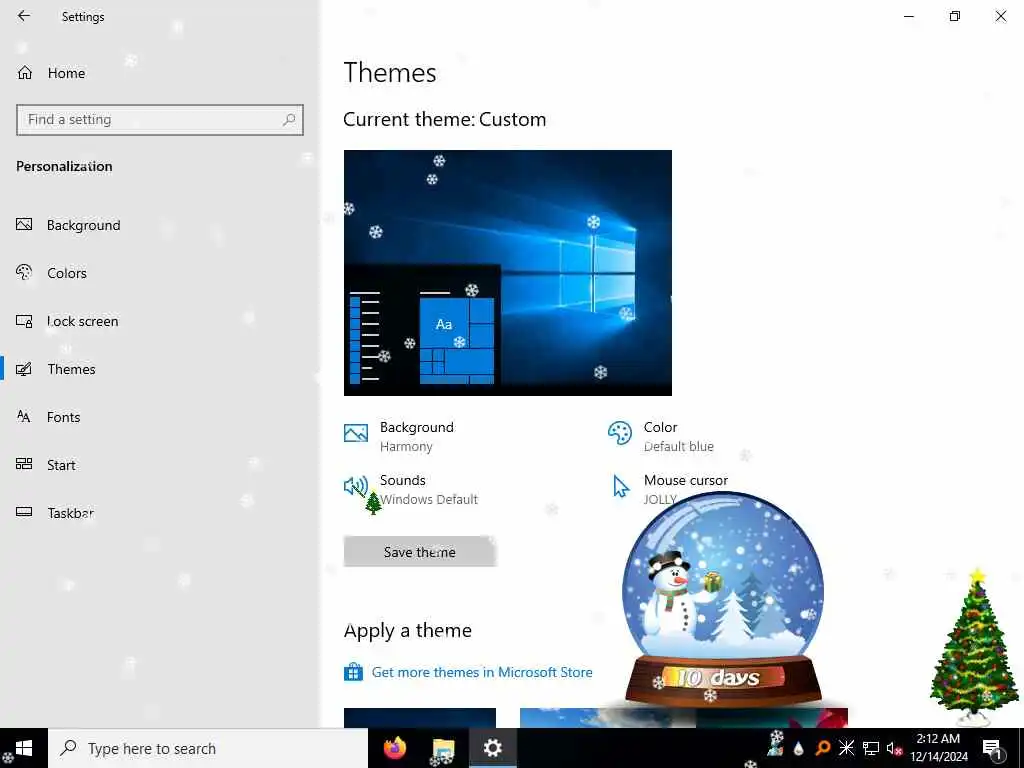Click the Start tiles icon in sidebar
This screenshot has height=768, width=1024.
[x=24, y=464]
